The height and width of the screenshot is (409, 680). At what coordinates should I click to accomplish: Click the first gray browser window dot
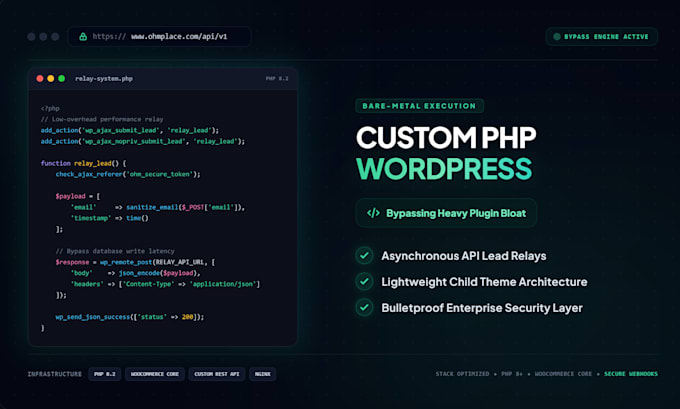(31, 36)
